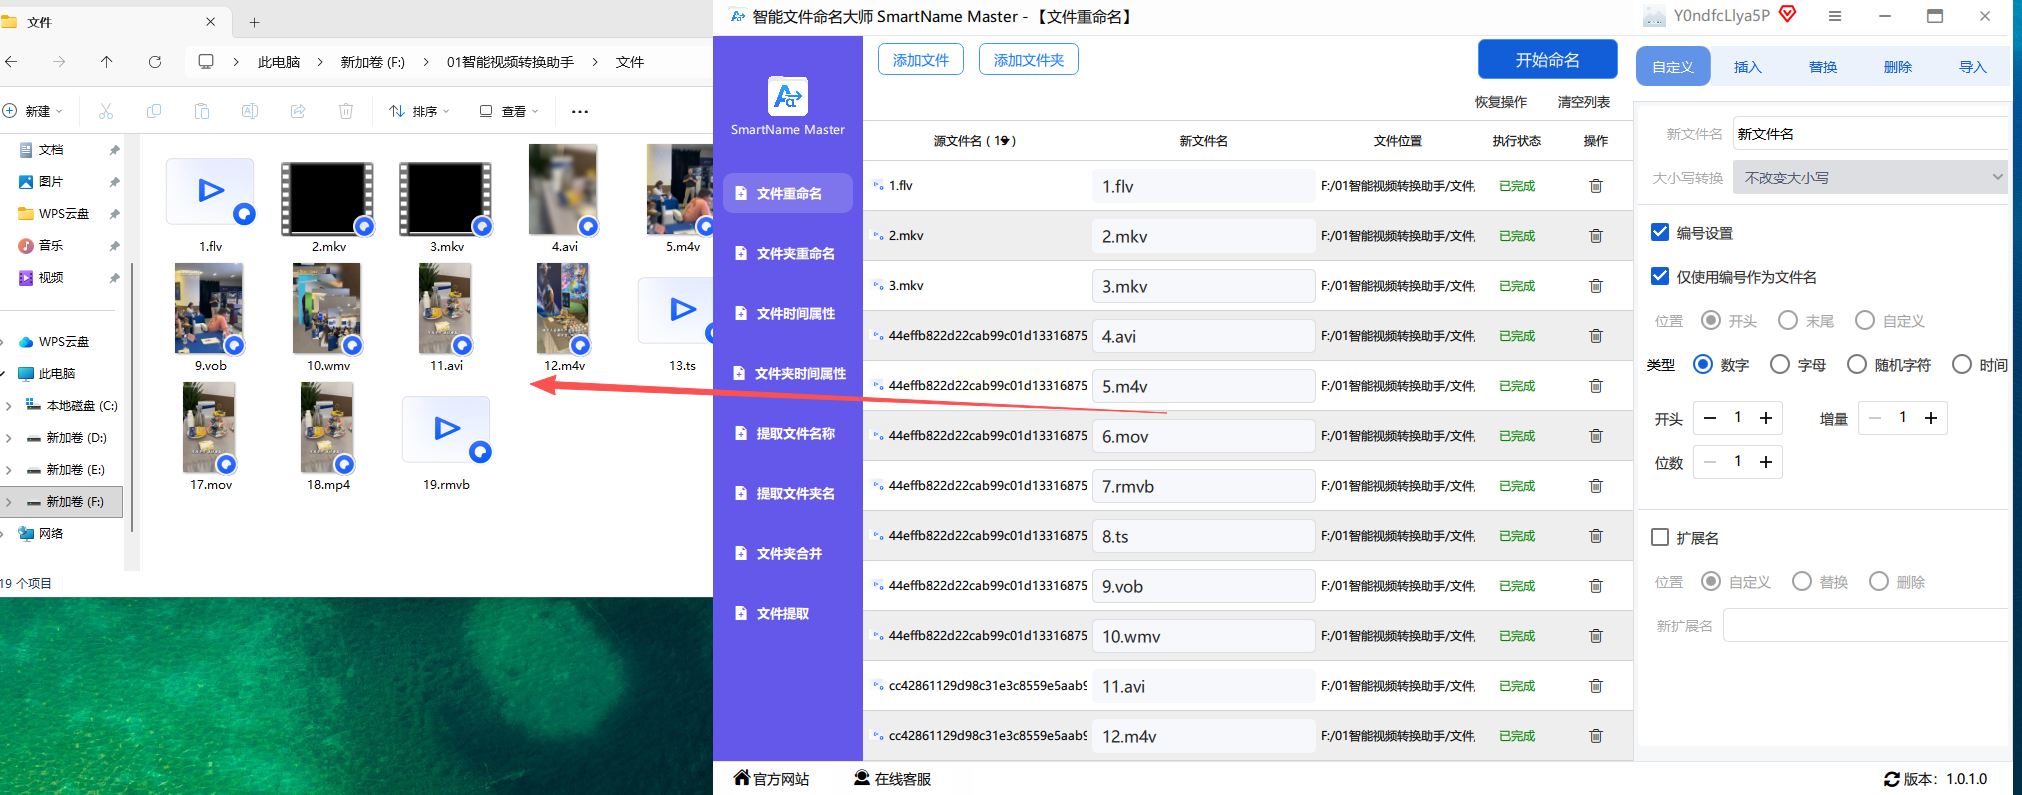Select 字母 numbering type
The width and height of the screenshot is (2022, 795).
pyautogui.click(x=1780, y=364)
